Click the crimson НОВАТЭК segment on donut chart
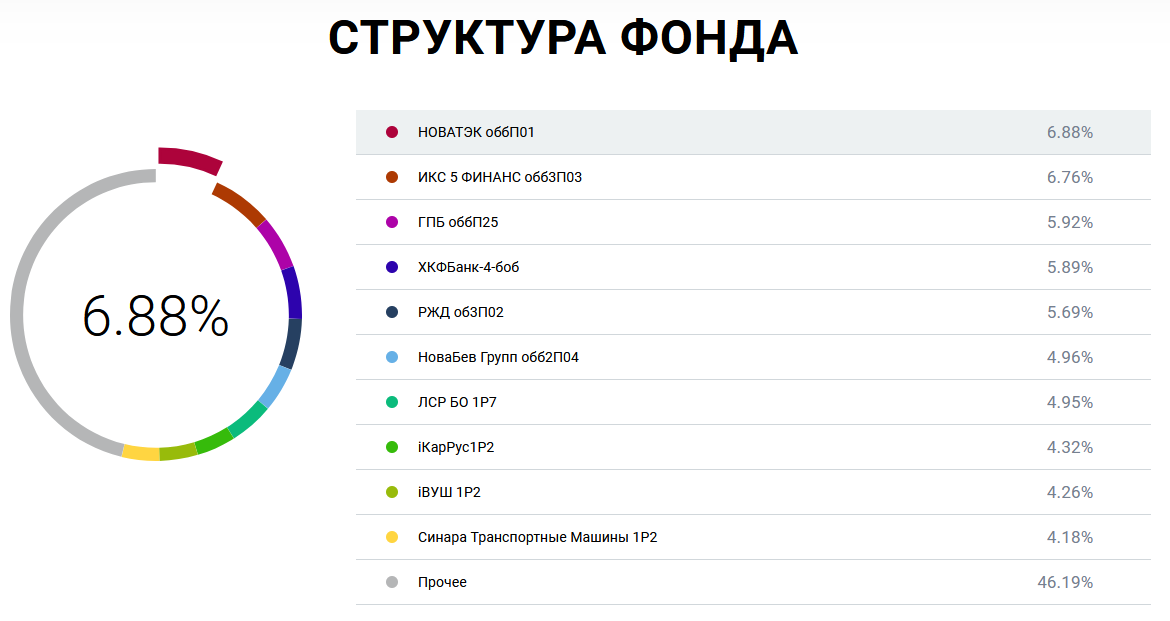The width and height of the screenshot is (1170, 621). (190, 159)
